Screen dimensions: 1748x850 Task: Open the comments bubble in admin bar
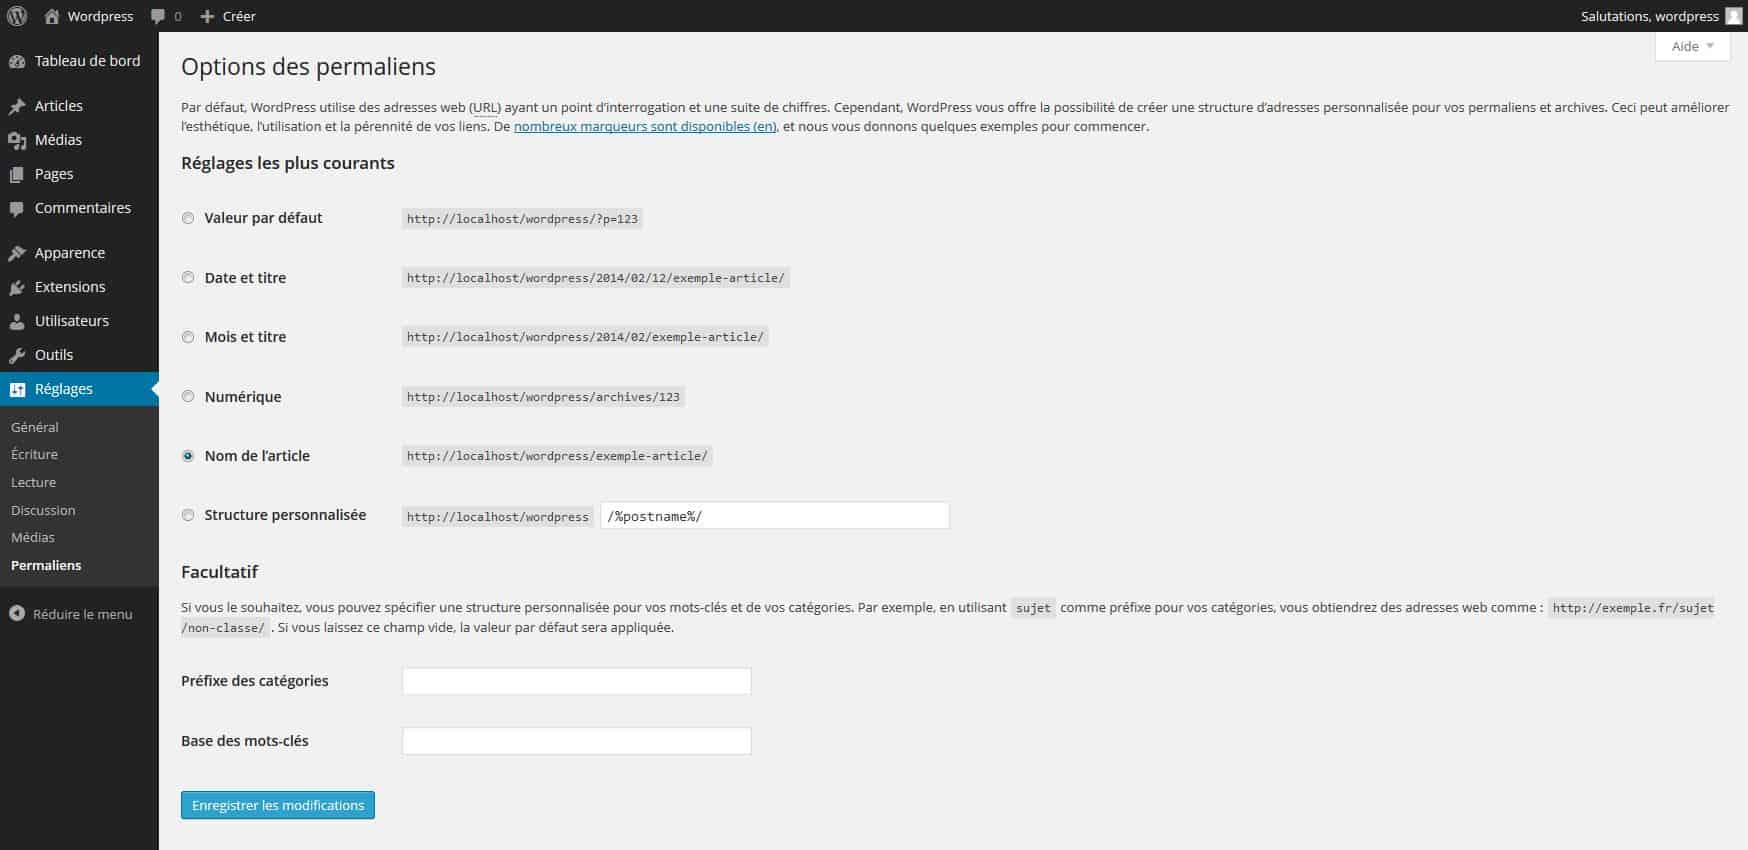[158, 17]
